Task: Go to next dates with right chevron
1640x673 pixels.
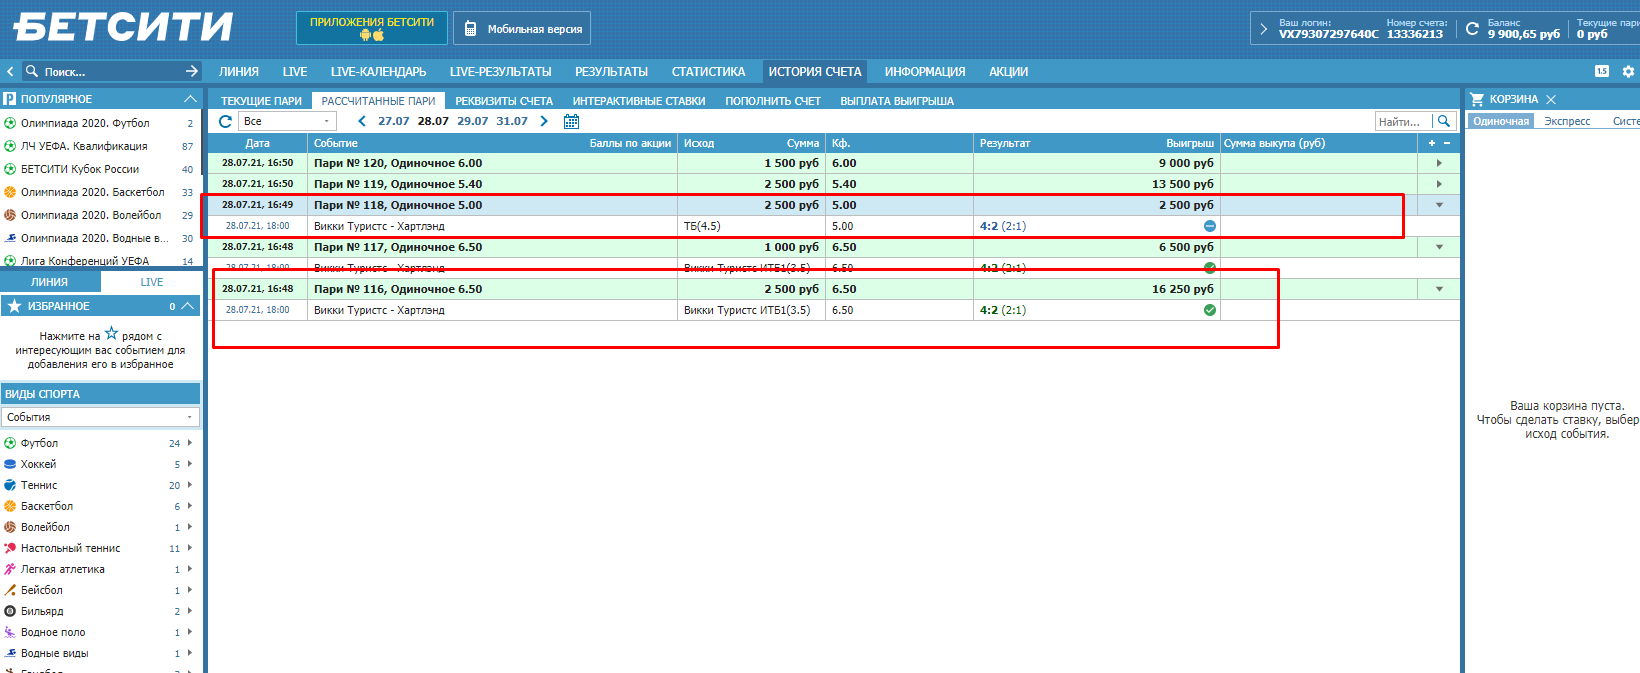Action: tap(544, 121)
